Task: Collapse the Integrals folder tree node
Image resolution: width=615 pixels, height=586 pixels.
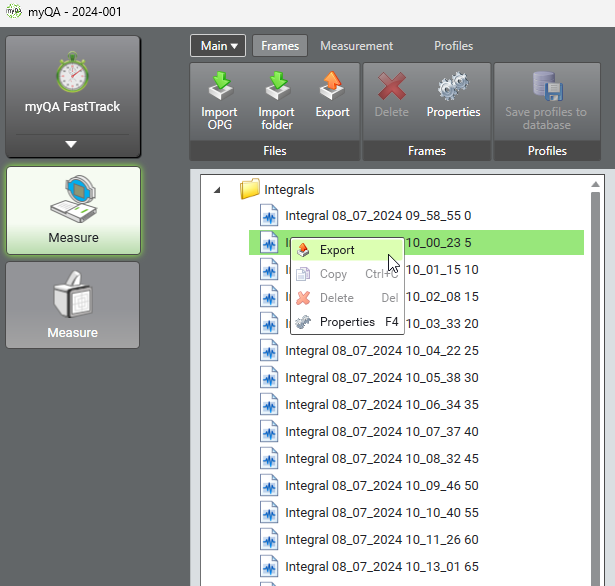Action: [x=217, y=190]
